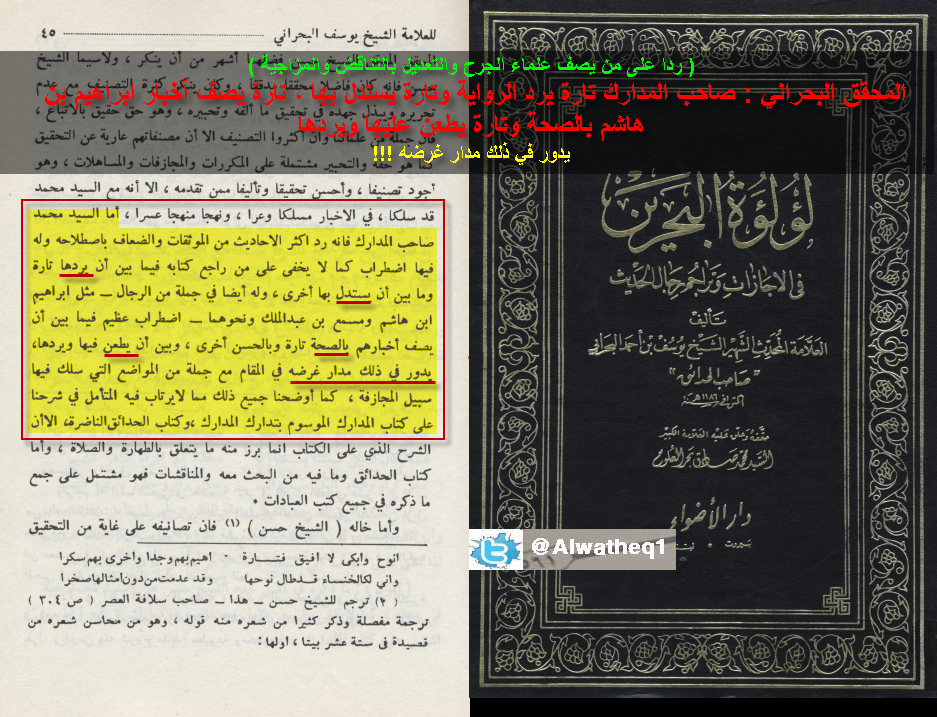Screen dimensions: 937x717
Task: Click the green overlay line about علماء الجرح والتعديل
Action: tap(472, 65)
